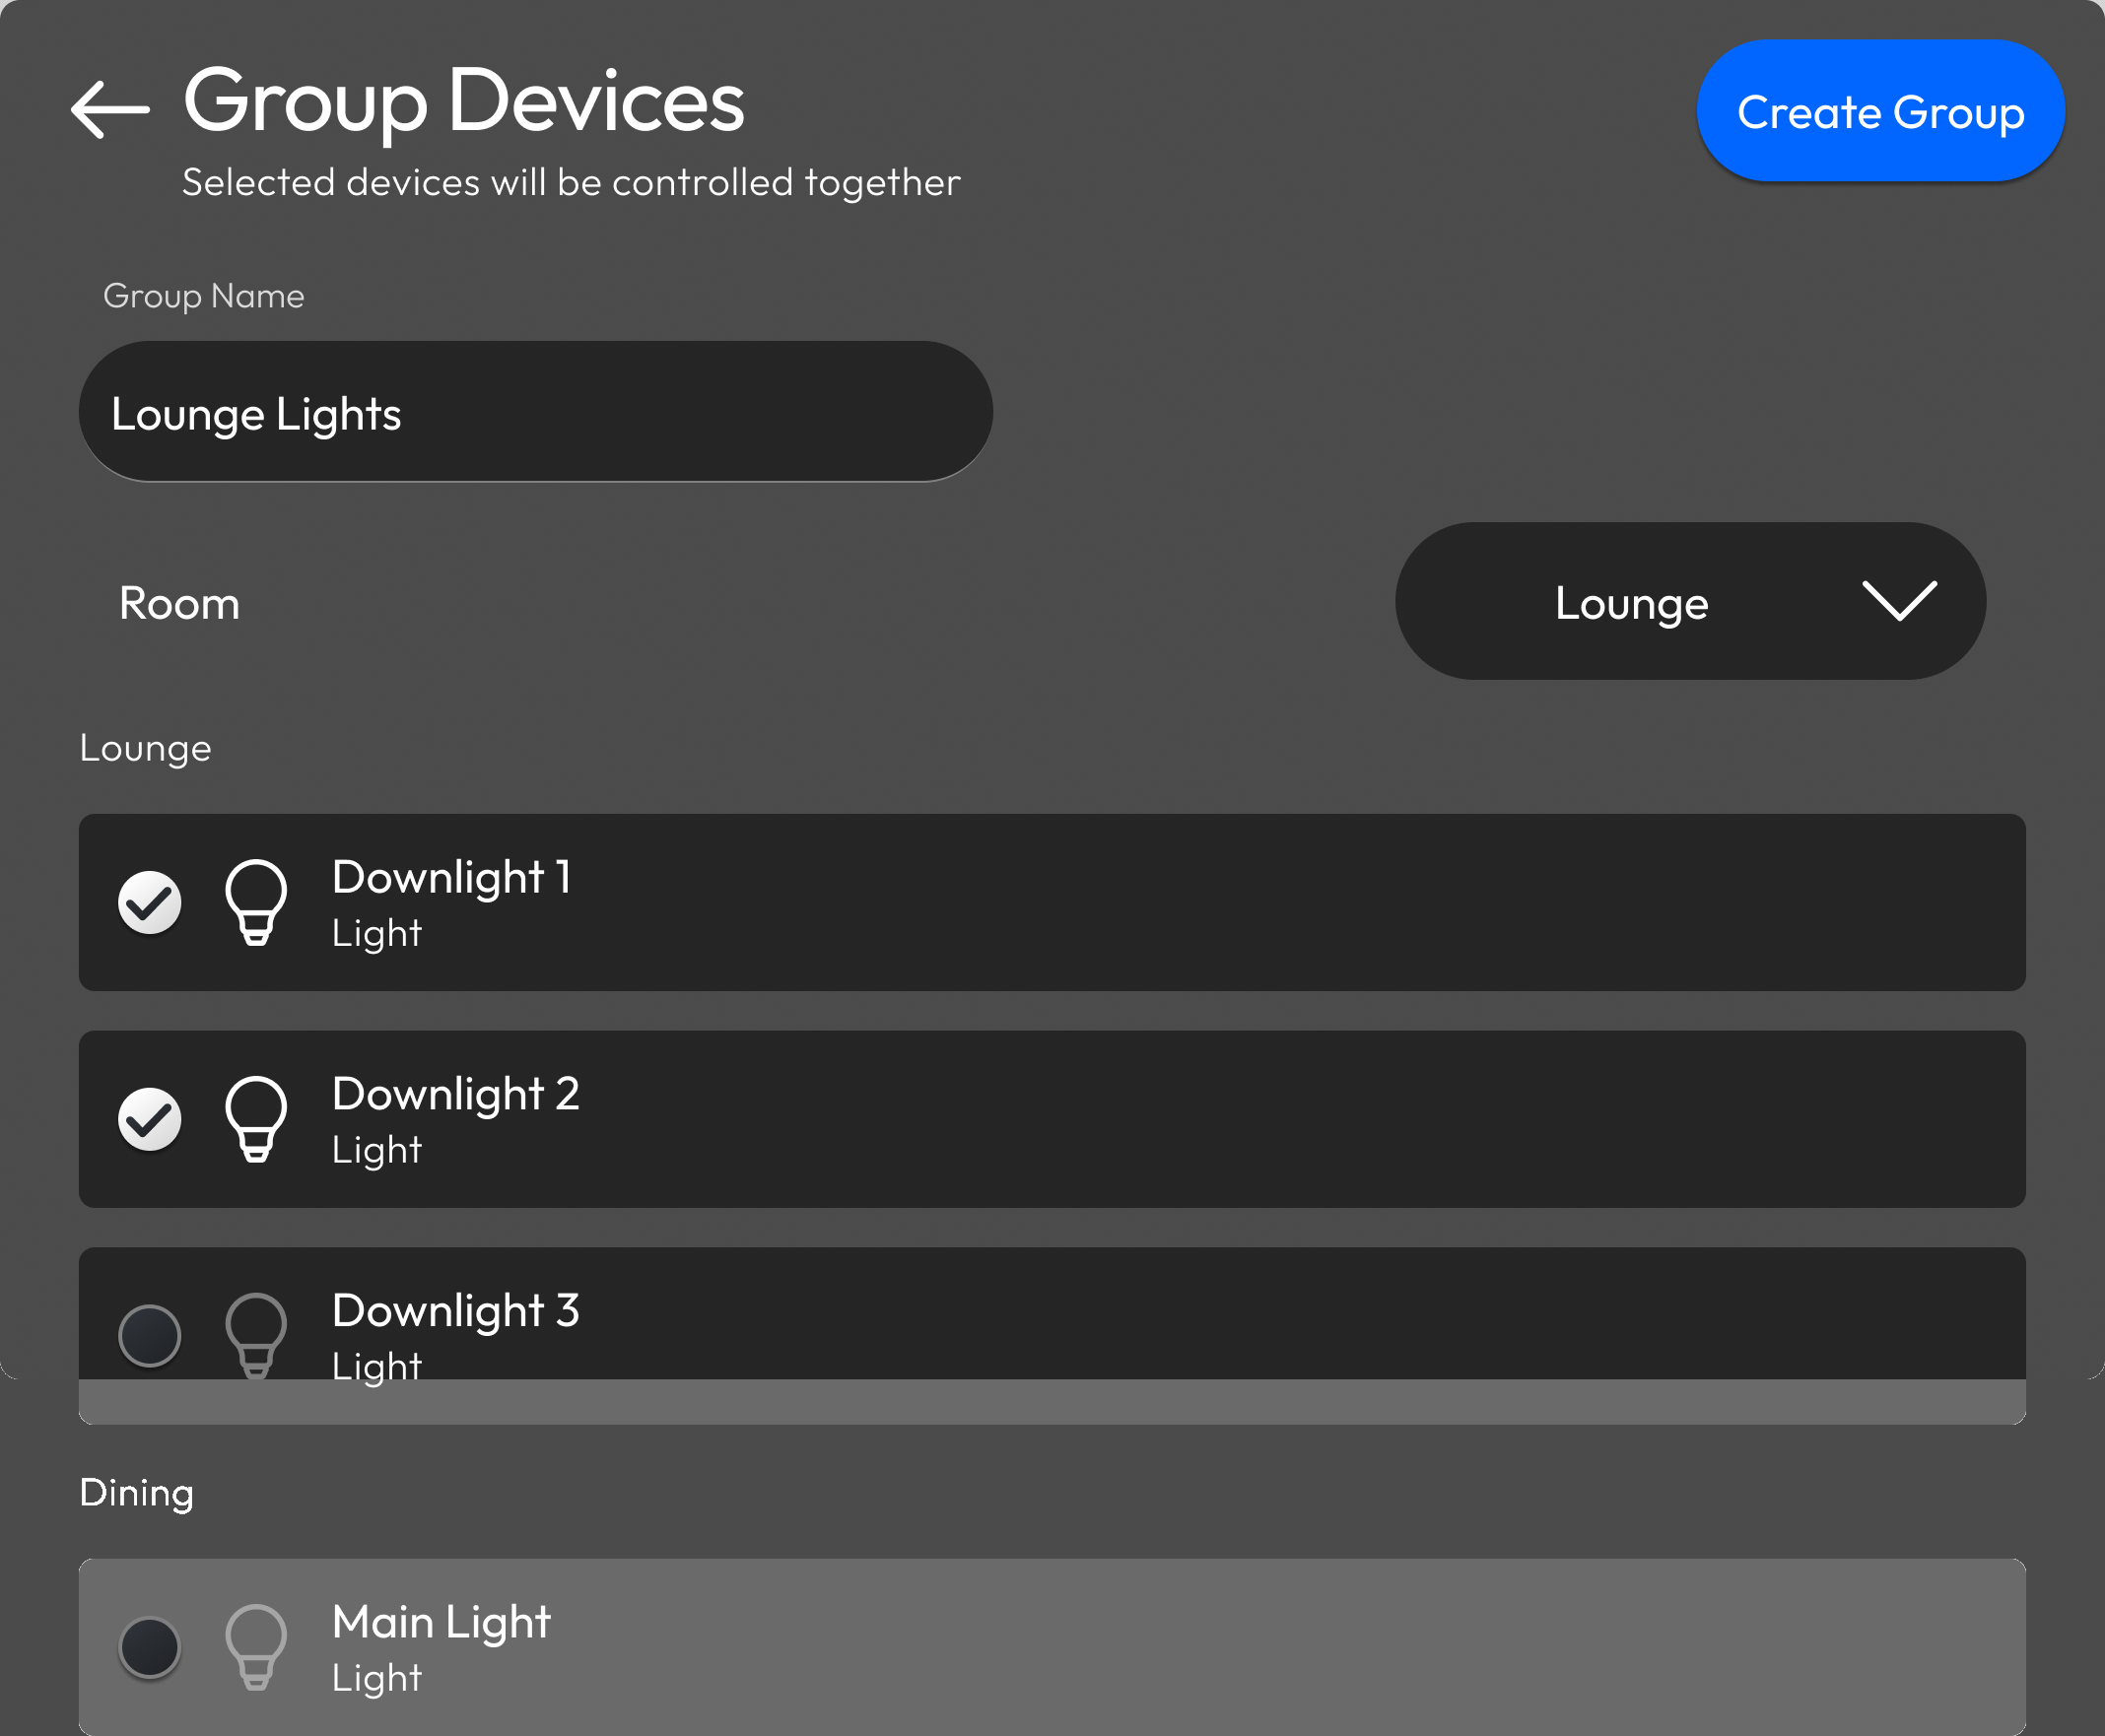Uncheck the Downlight 1 checkbox

[x=150, y=902]
